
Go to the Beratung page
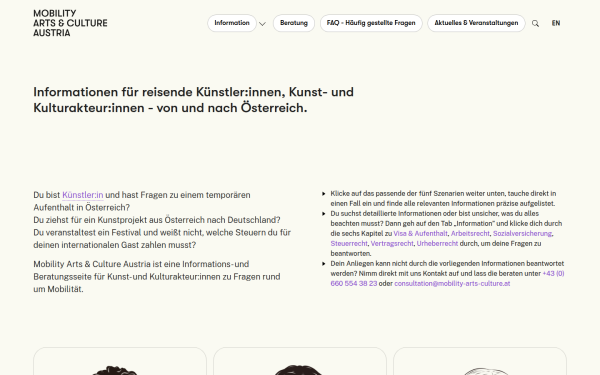point(294,23)
